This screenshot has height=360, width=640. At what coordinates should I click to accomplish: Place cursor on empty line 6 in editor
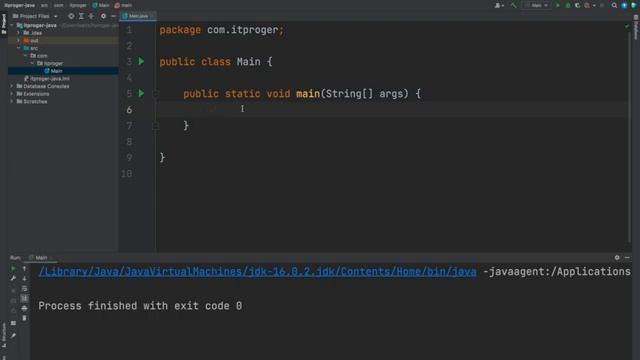[392, 109]
